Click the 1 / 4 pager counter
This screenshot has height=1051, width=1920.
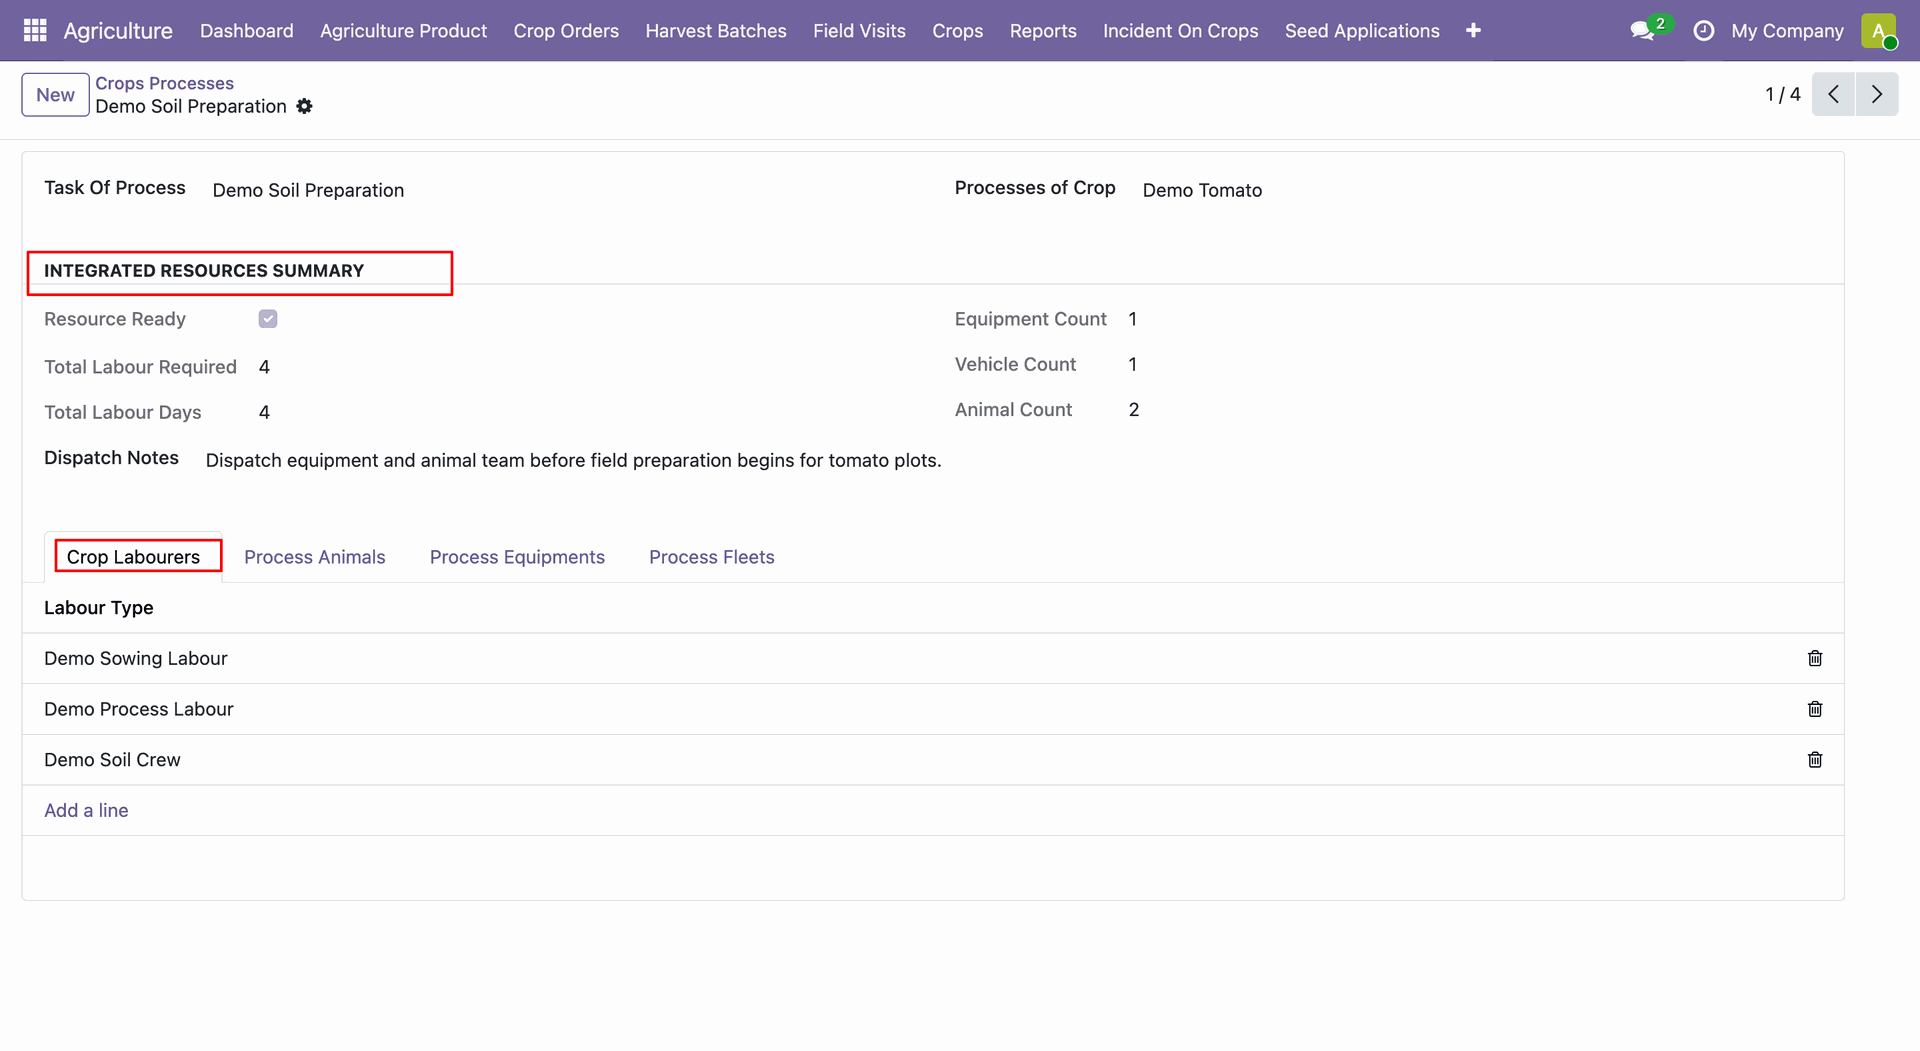coord(1782,94)
